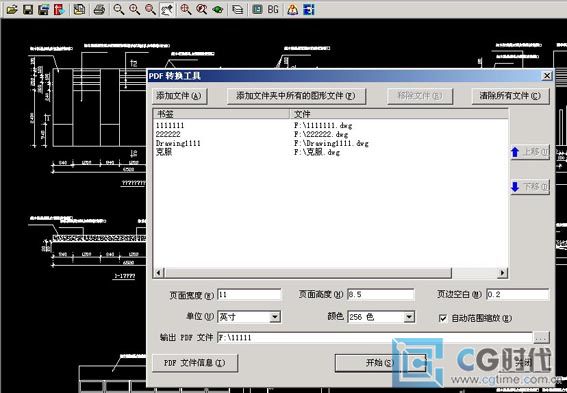The width and height of the screenshot is (567, 393).
Task: Click the 添加文件 button
Action: point(179,96)
